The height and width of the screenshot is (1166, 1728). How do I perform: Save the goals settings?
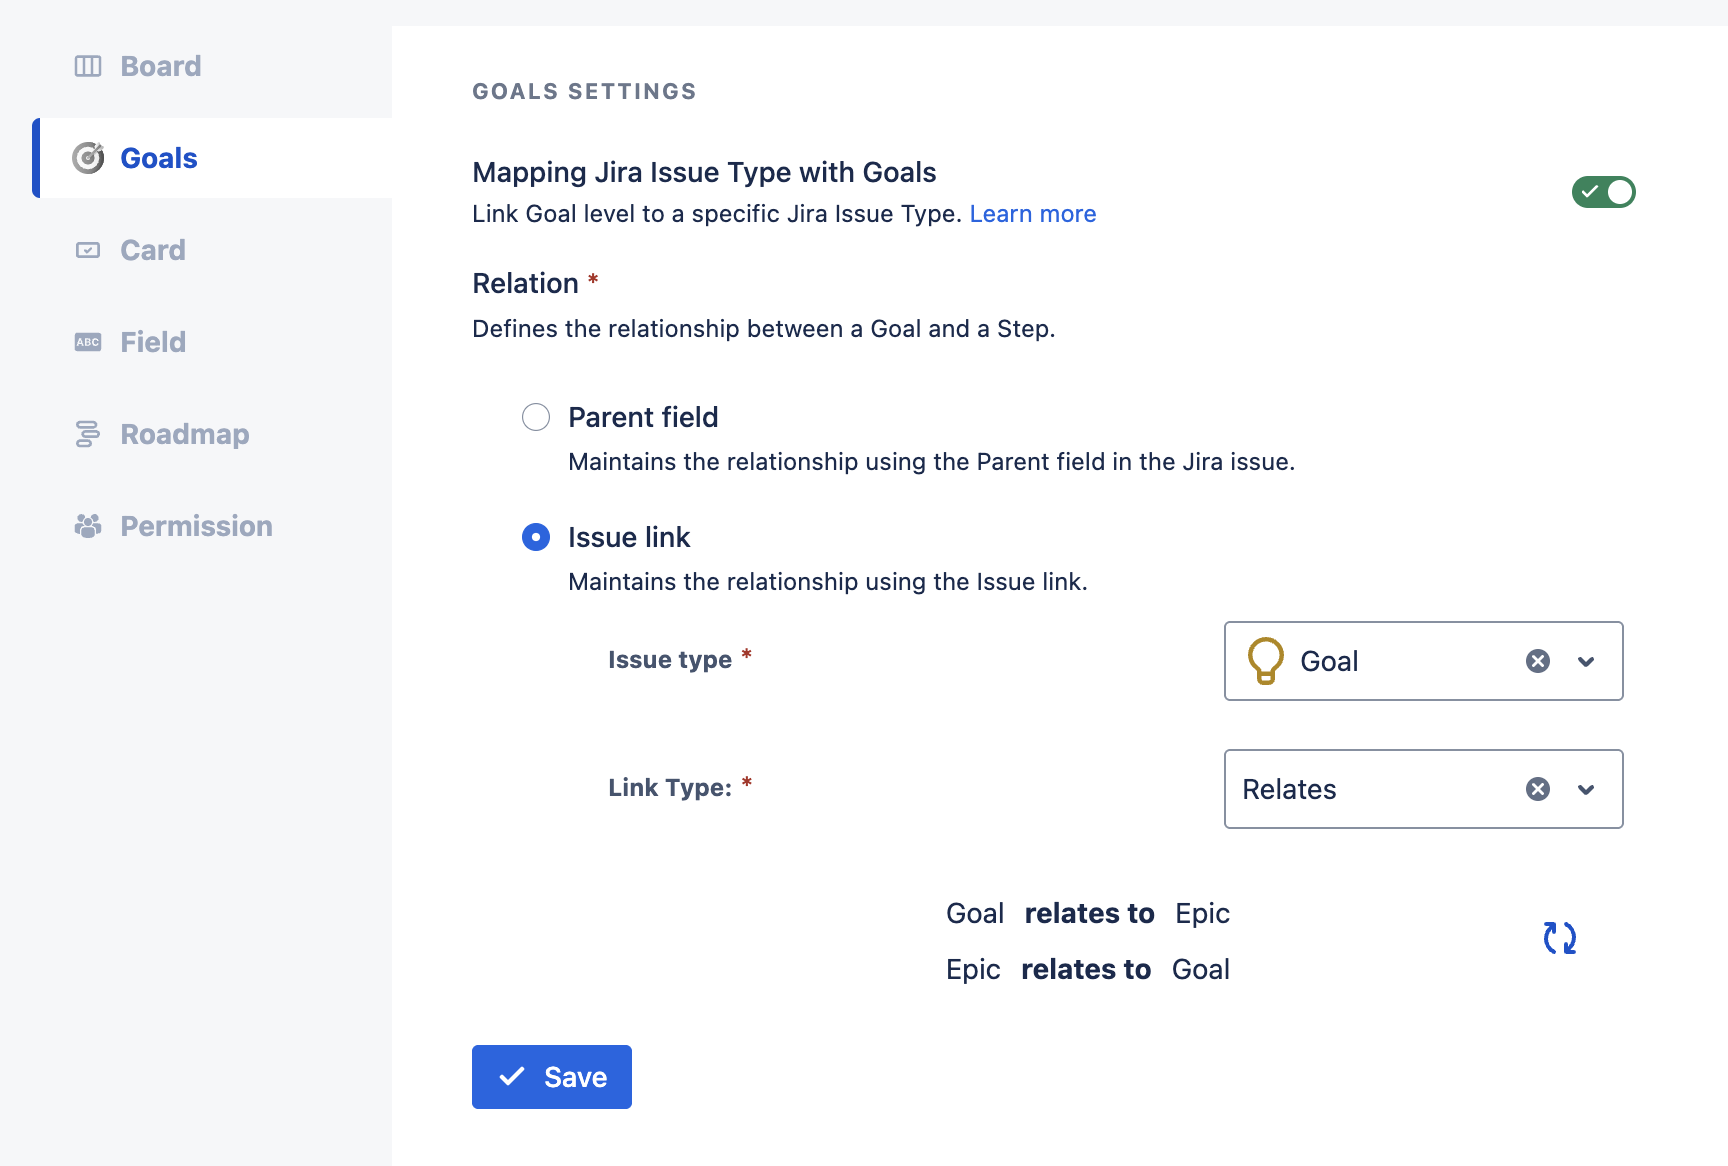point(552,1077)
